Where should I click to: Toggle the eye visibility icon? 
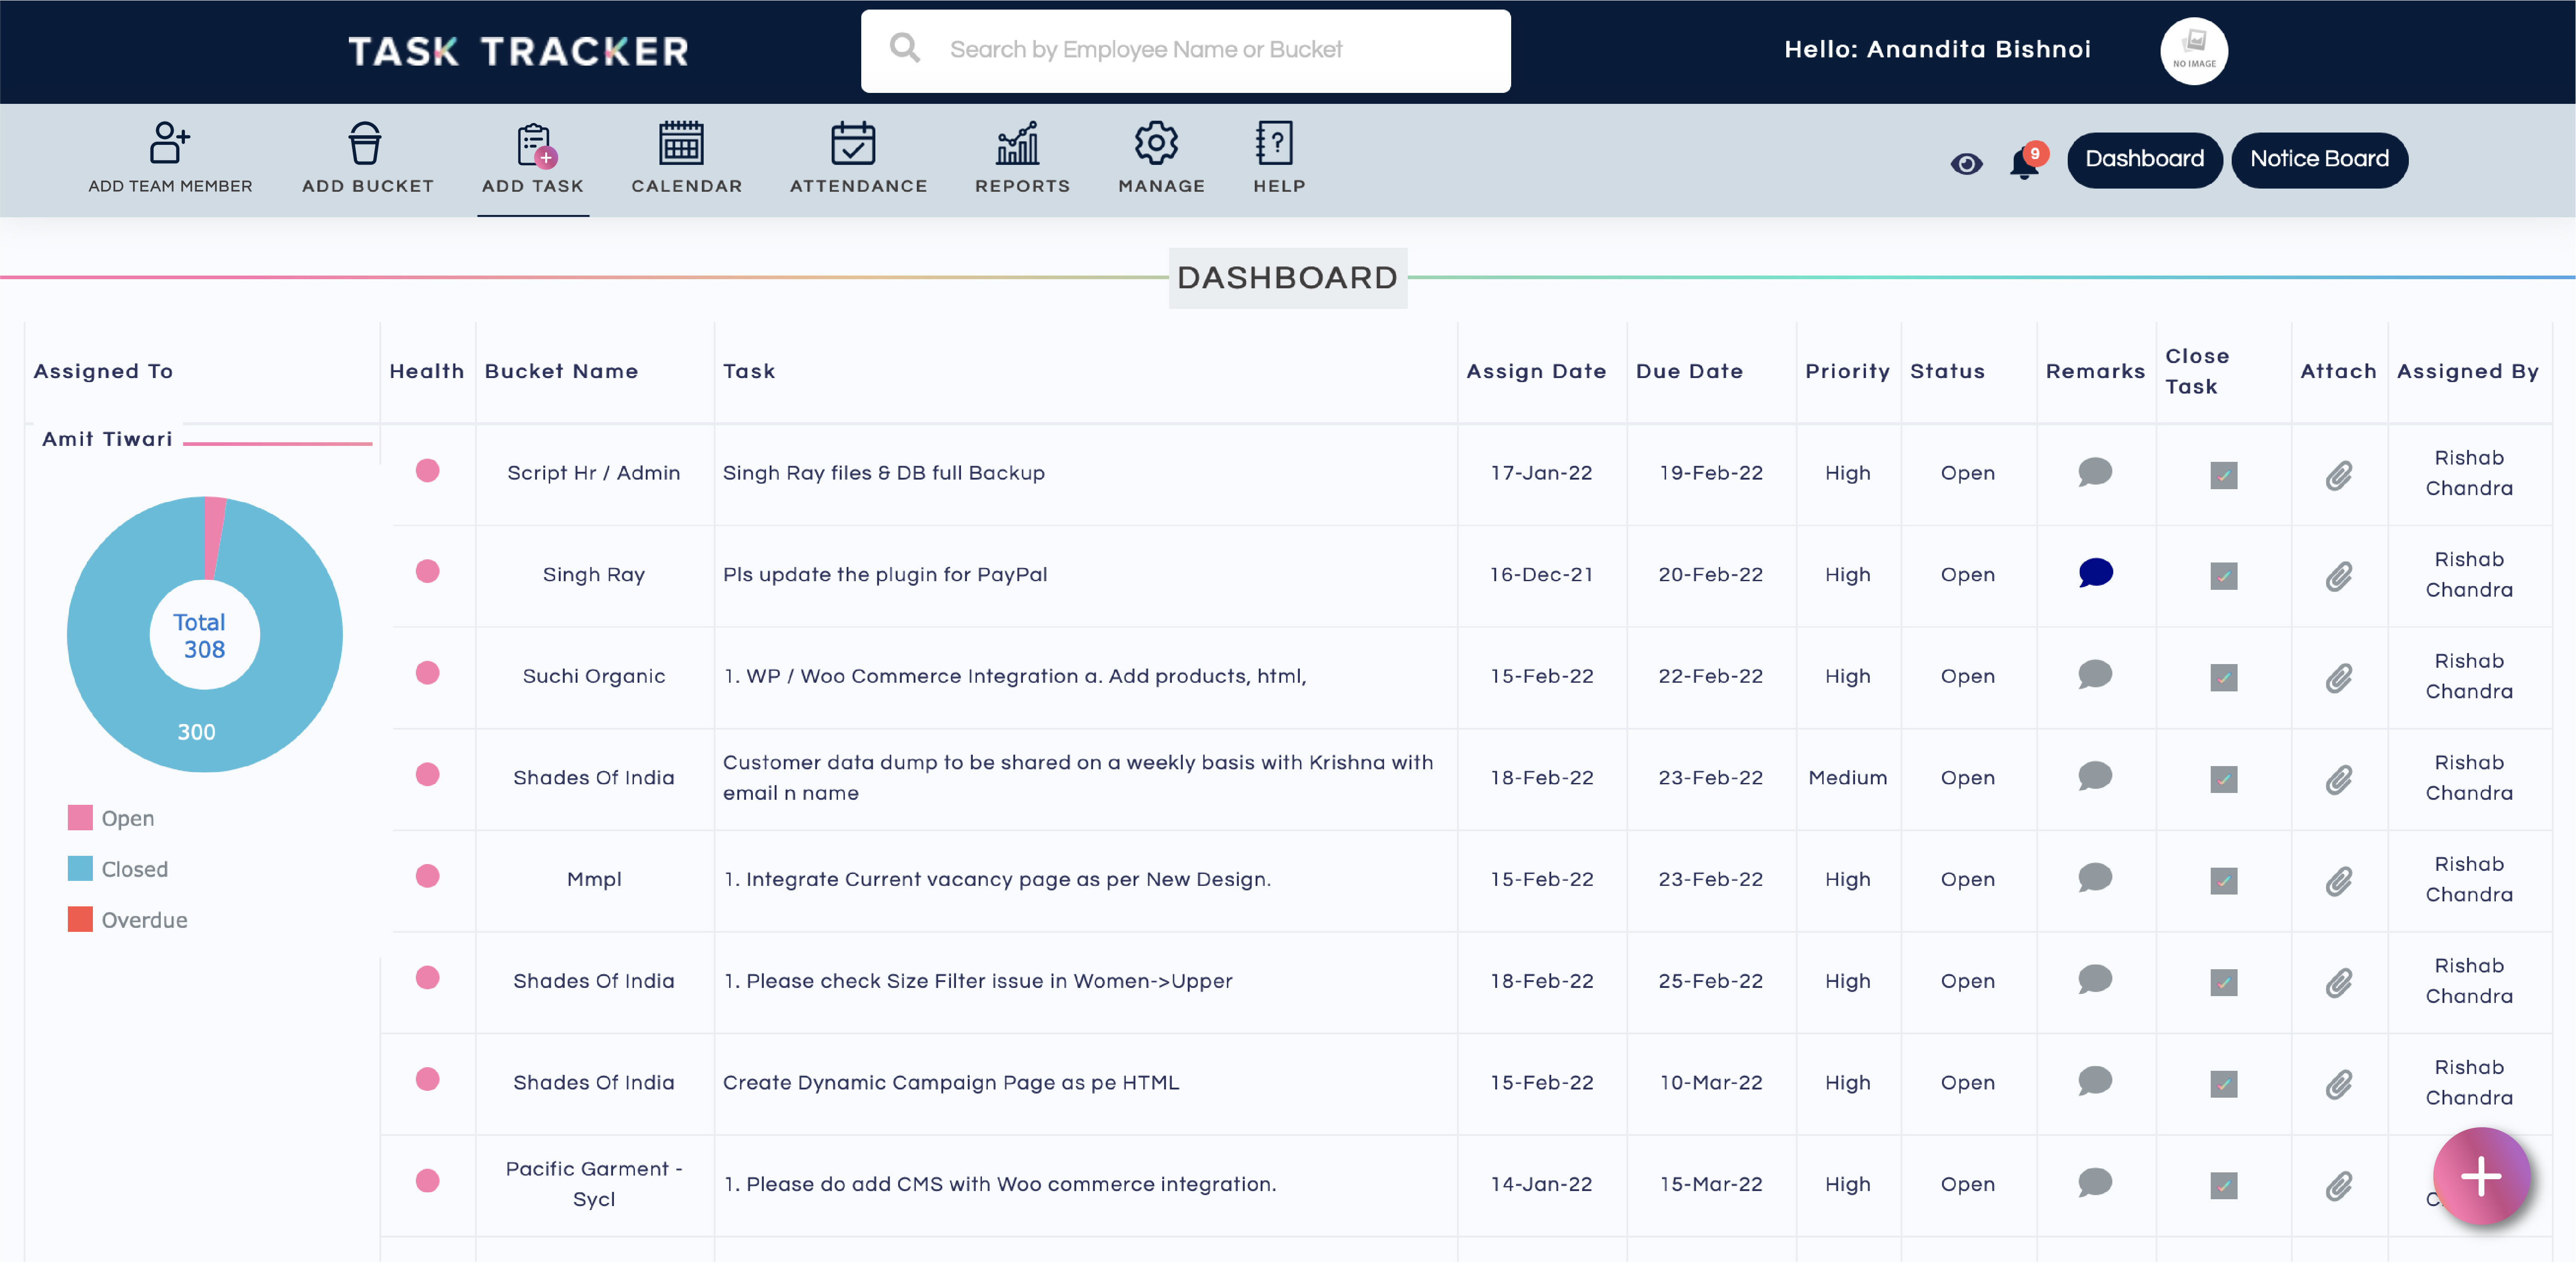[x=1966, y=163]
